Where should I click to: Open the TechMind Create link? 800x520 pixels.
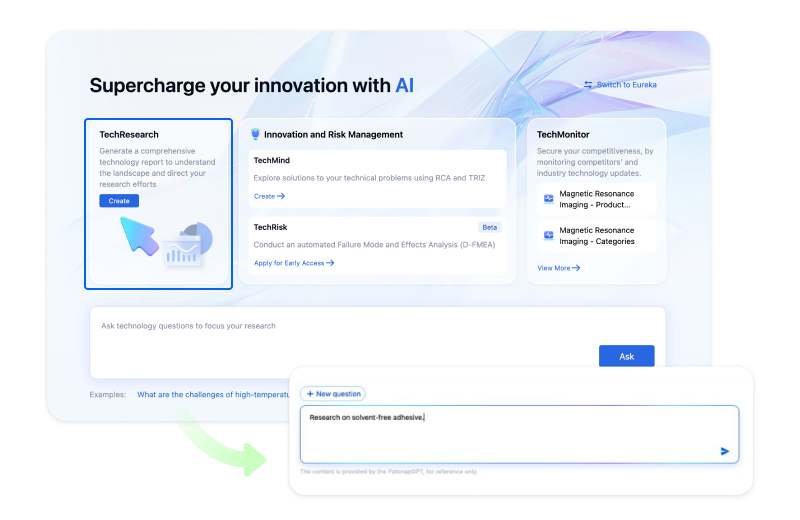click(269, 196)
